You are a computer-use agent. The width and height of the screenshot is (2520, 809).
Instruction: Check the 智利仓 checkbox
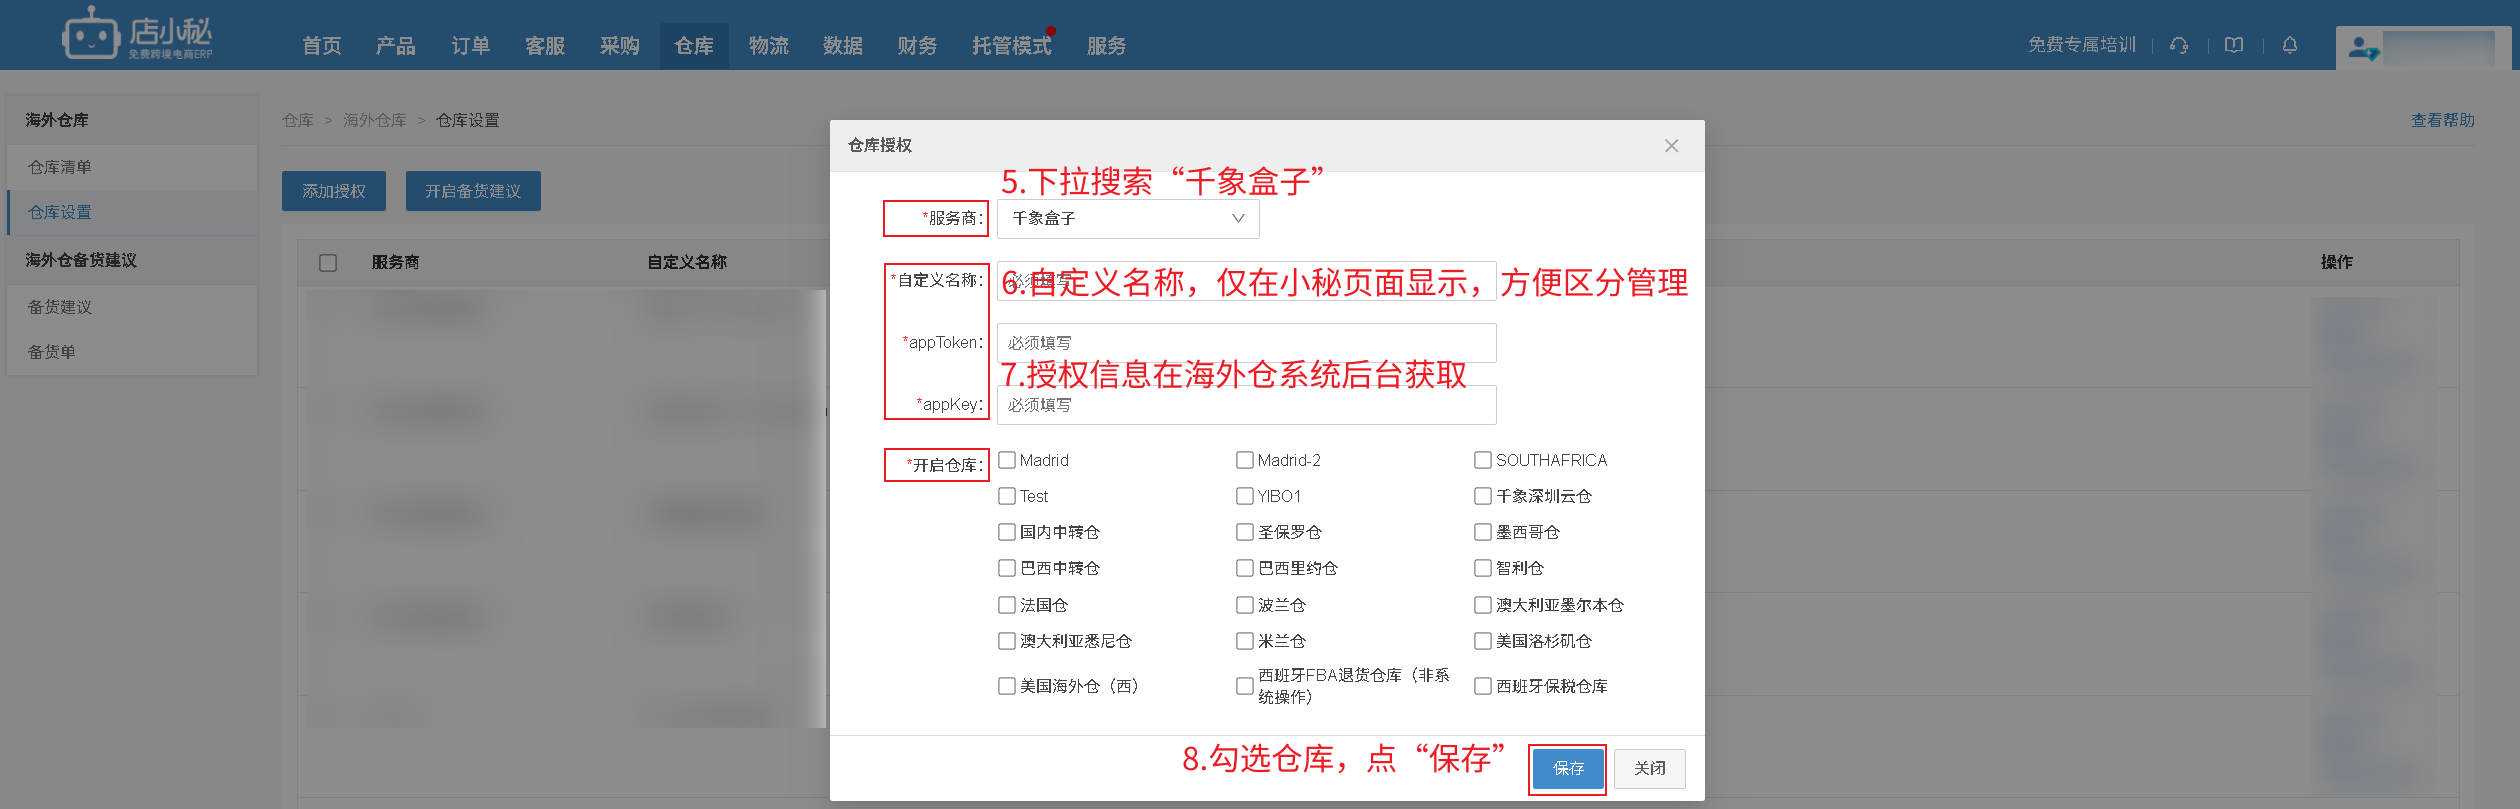click(x=1483, y=568)
